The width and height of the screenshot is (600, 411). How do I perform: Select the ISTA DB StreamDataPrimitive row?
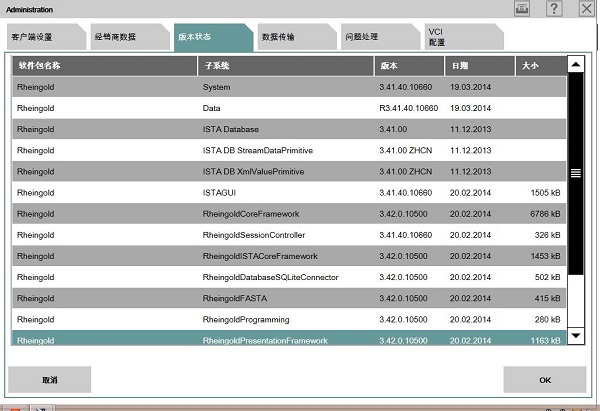click(x=289, y=150)
